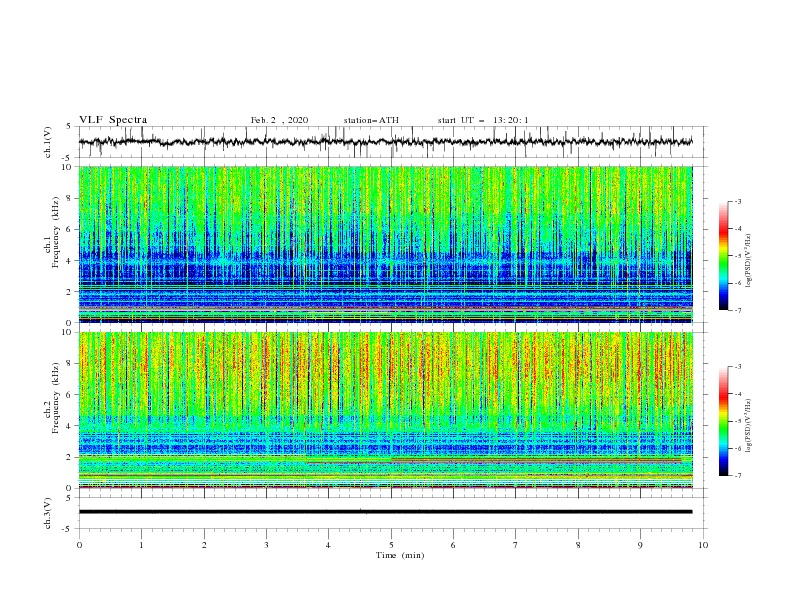Screen dimensions: 792x612
Task: Click the ch.1 voltage waveform trace
Action: pyautogui.click(x=386, y=142)
